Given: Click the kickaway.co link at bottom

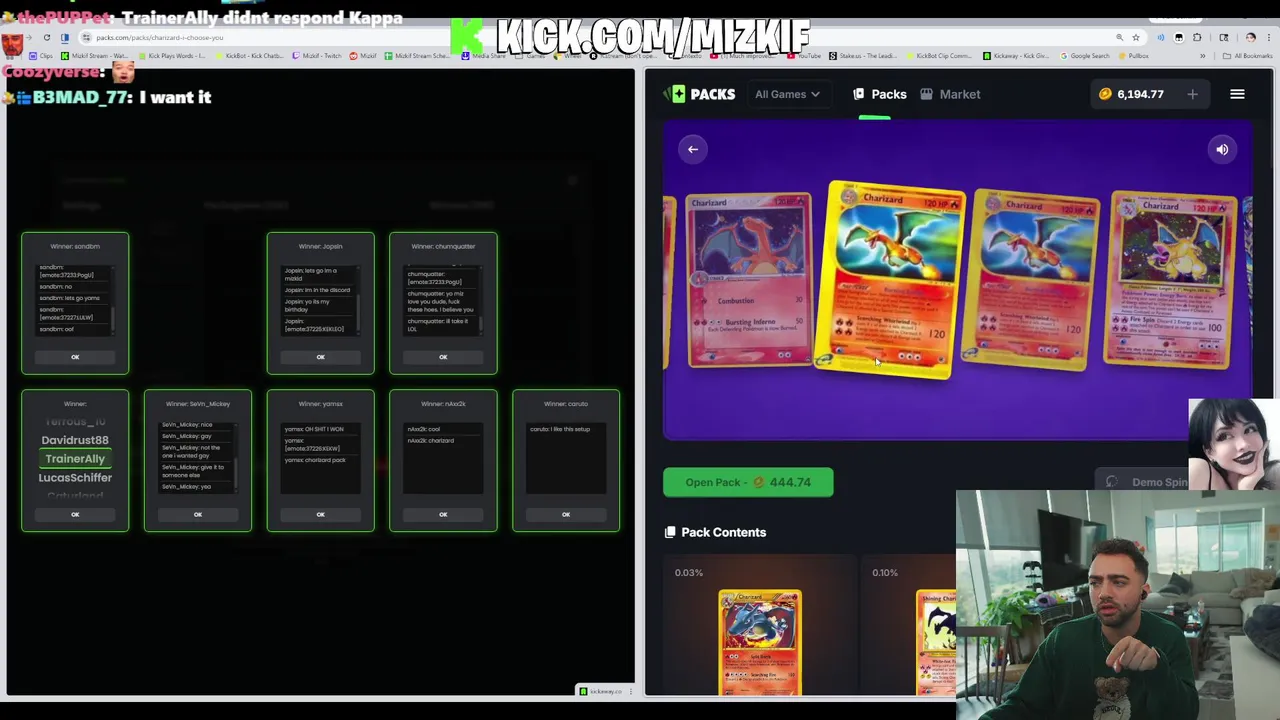Looking at the screenshot, I should click(605, 691).
